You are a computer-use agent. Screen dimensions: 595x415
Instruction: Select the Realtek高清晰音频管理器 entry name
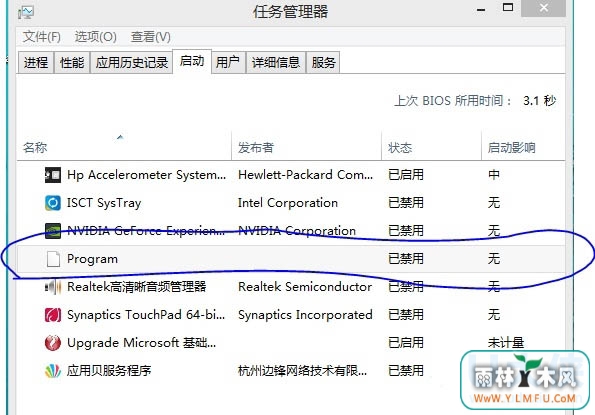(x=137, y=287)
